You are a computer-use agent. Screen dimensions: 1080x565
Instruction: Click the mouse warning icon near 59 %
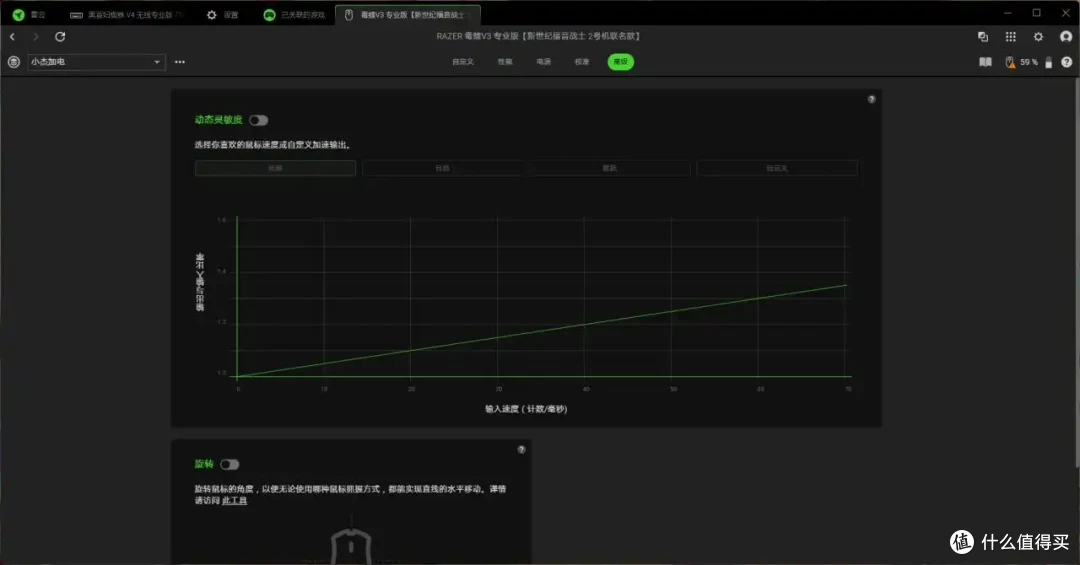(x=1010, y=62)
